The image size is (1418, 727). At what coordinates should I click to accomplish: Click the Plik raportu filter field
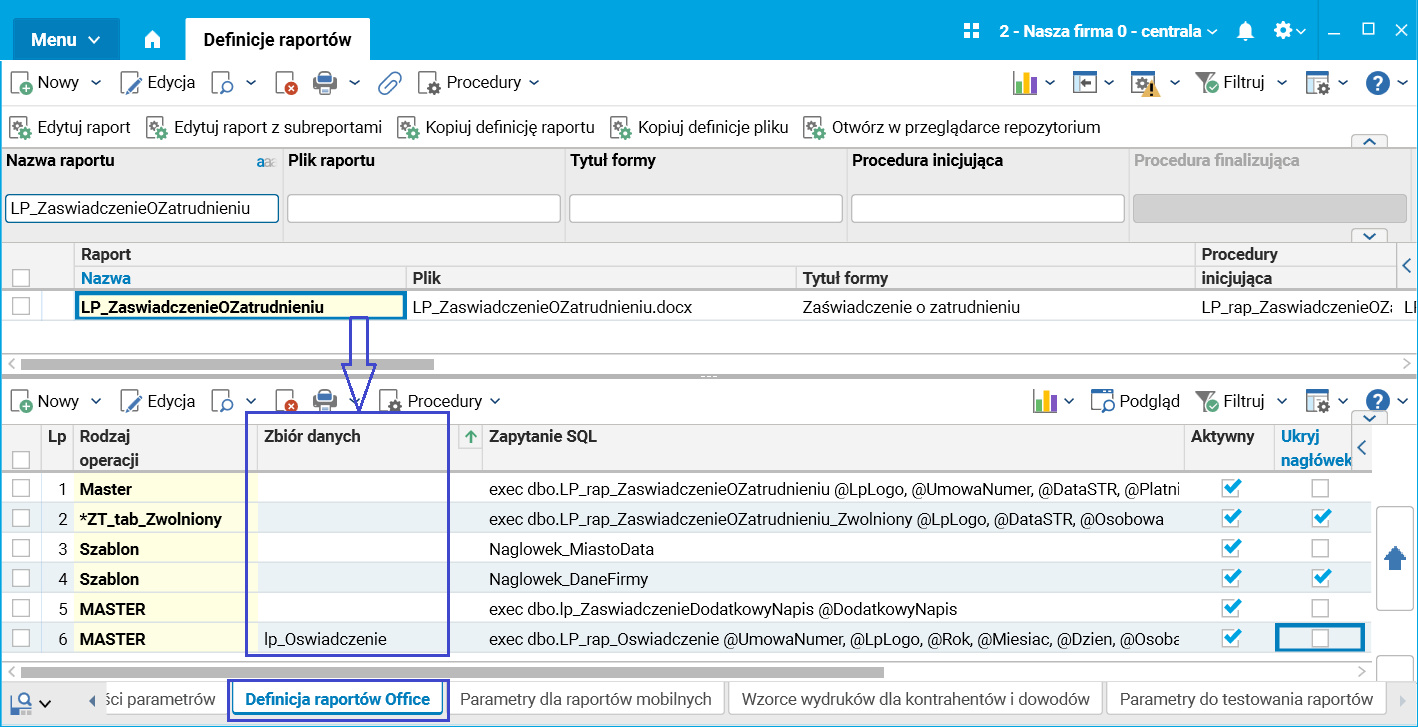(424, 208)
